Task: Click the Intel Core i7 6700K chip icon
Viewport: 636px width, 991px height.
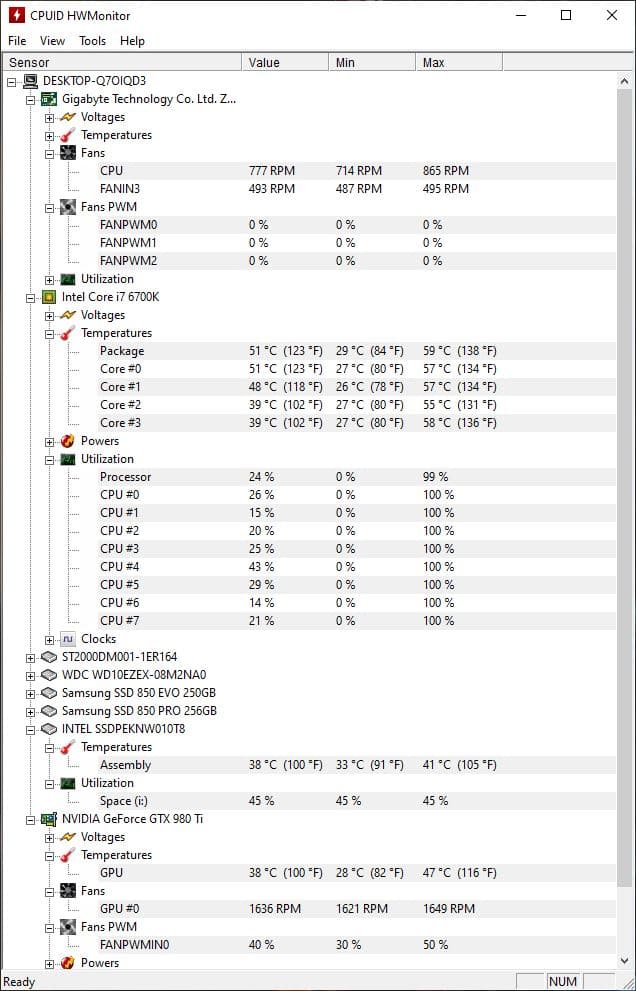Action: tap(49, 297)
